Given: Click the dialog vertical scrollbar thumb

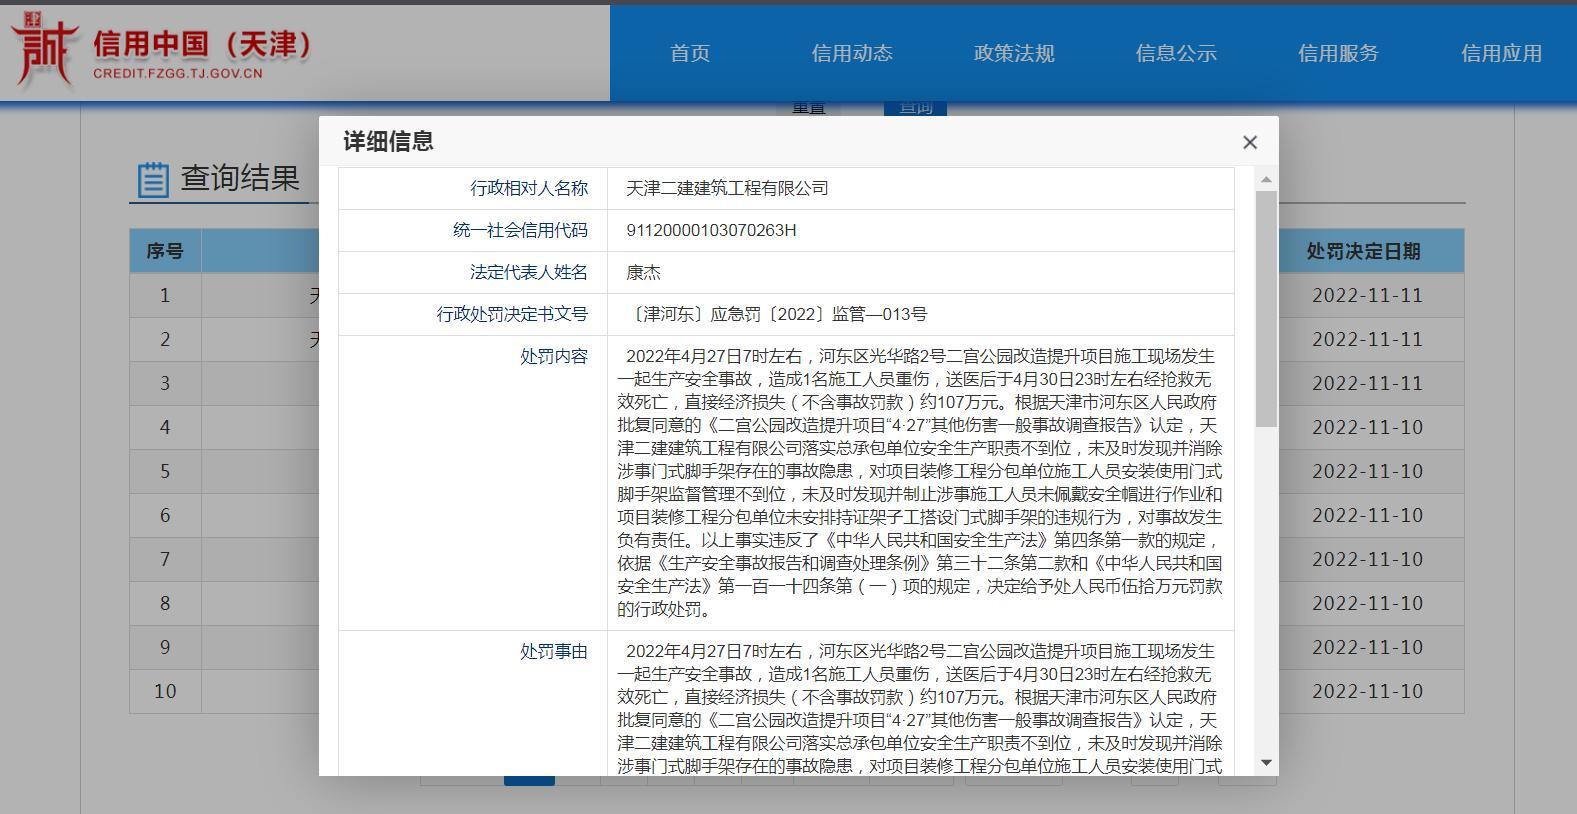Looking at the screenshot, I should (x=1266, y=309).
